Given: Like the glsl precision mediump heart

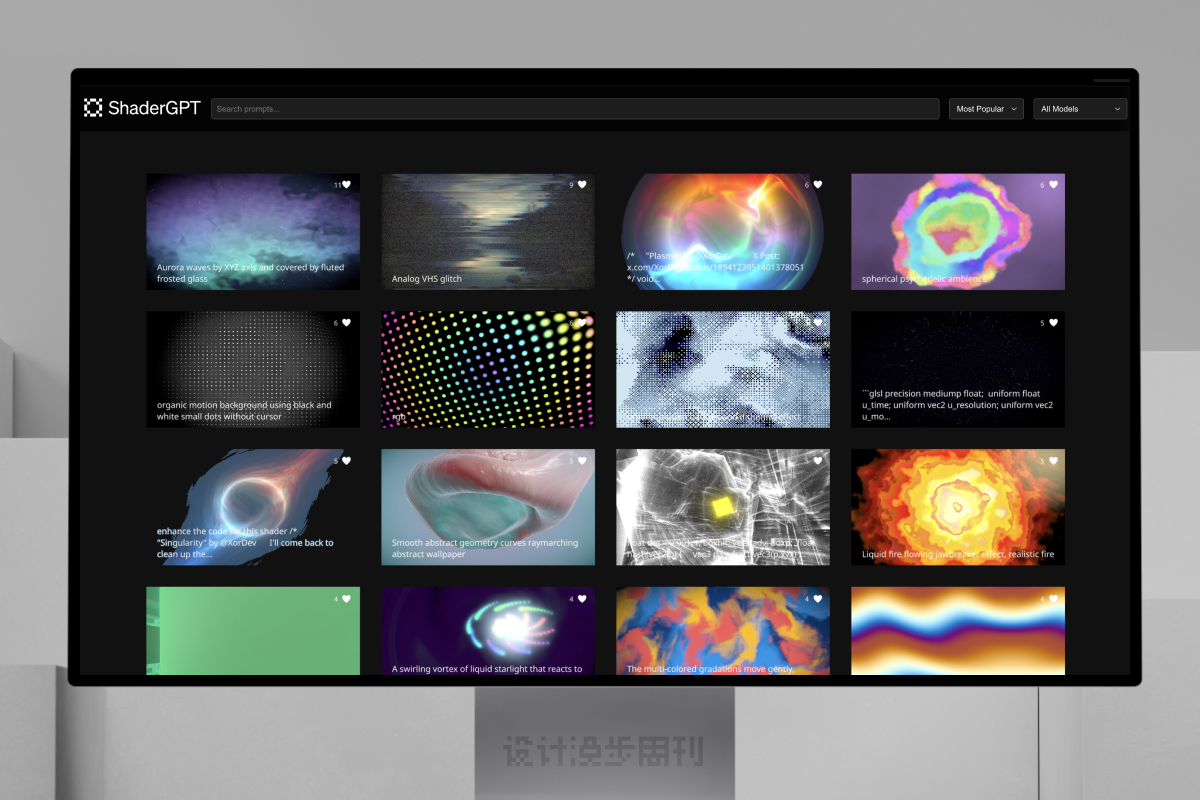Looking at the screenshot, I should (1053, 323).
